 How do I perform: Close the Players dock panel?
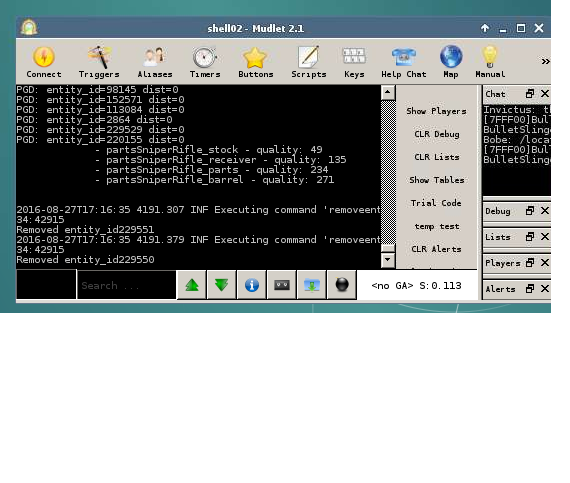545,263
